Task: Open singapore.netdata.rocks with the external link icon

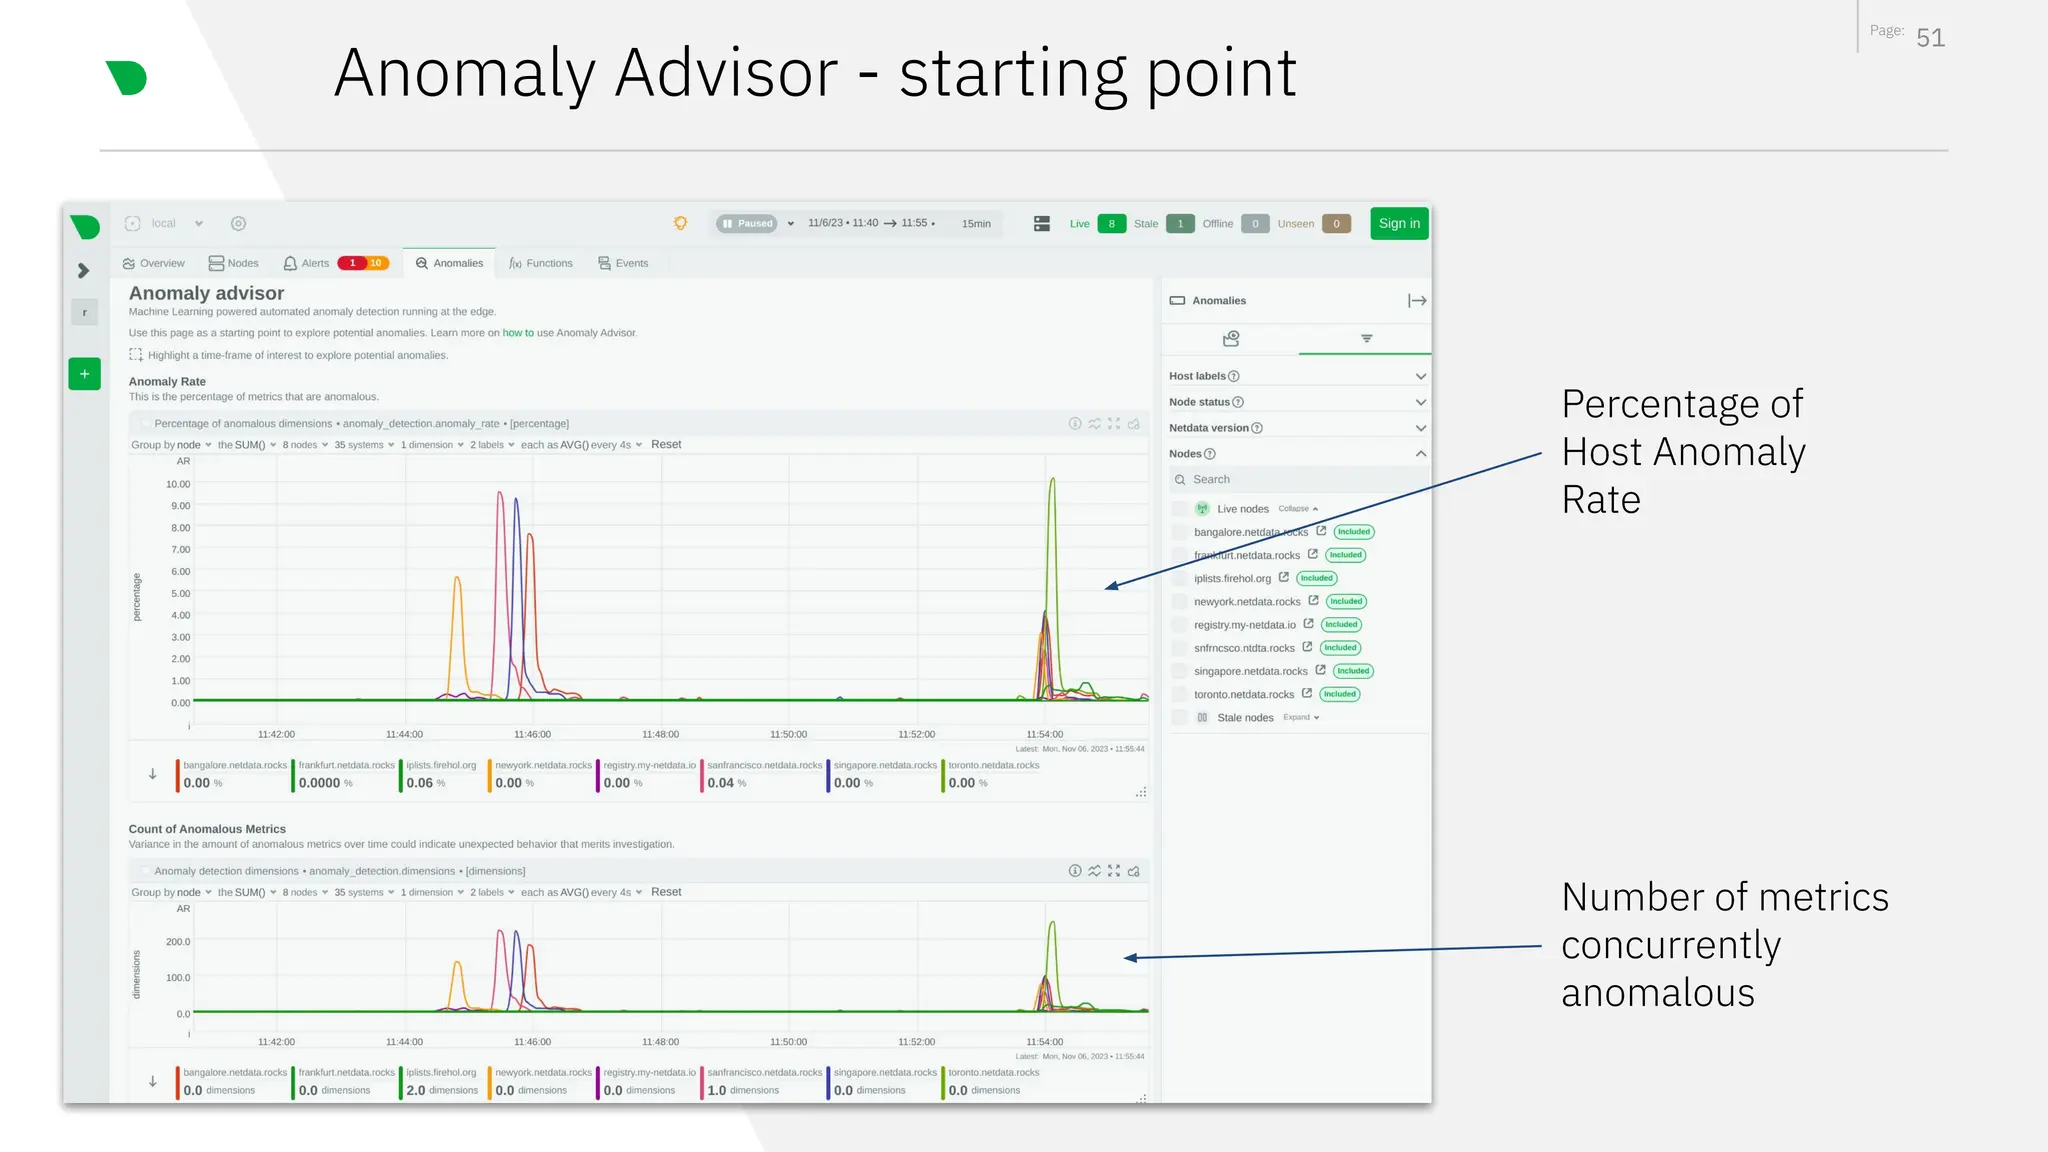Action: pos(1321,670)
